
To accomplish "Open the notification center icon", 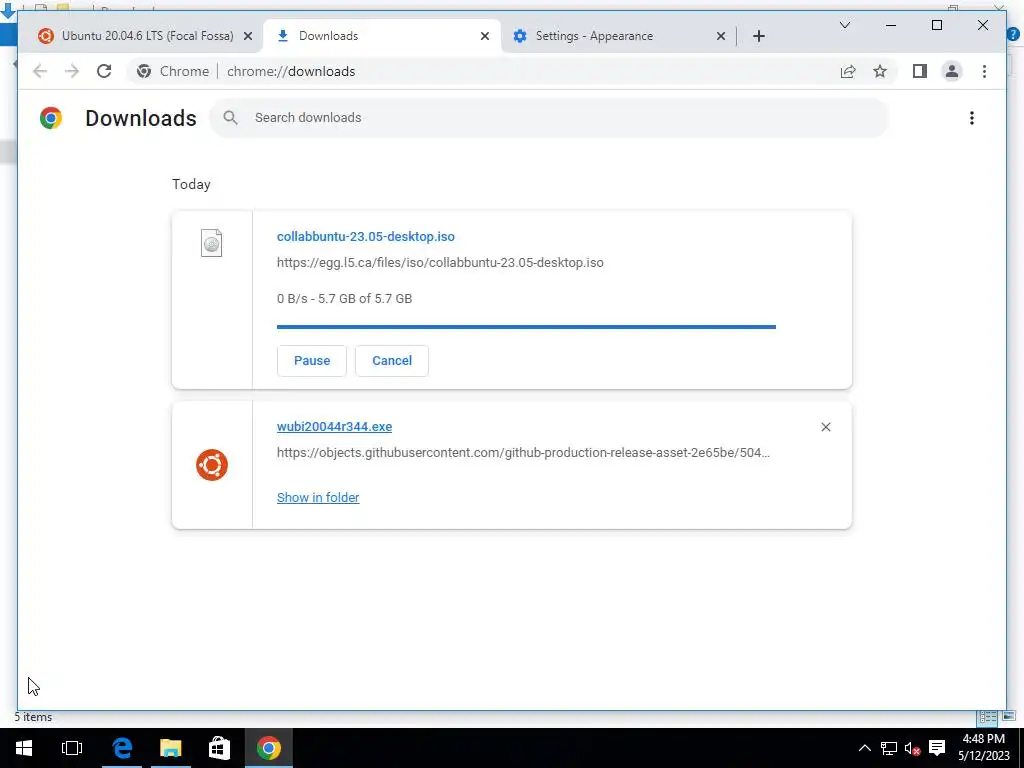I will point(937,748).
